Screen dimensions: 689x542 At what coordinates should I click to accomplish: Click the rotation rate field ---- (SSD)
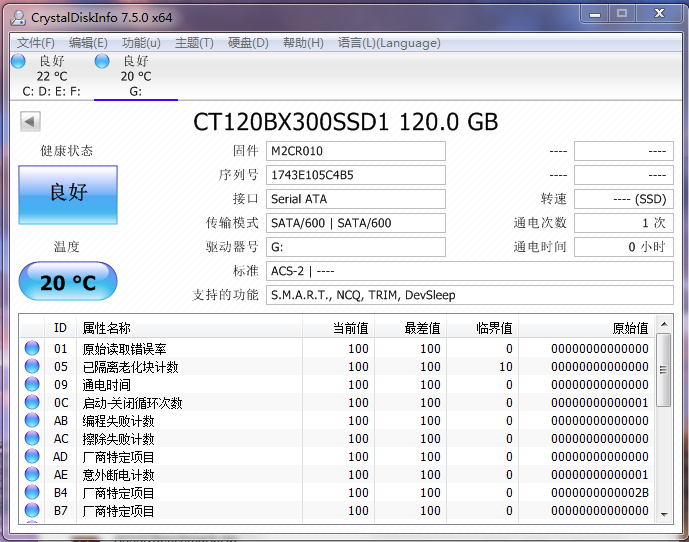pos(624,199)
